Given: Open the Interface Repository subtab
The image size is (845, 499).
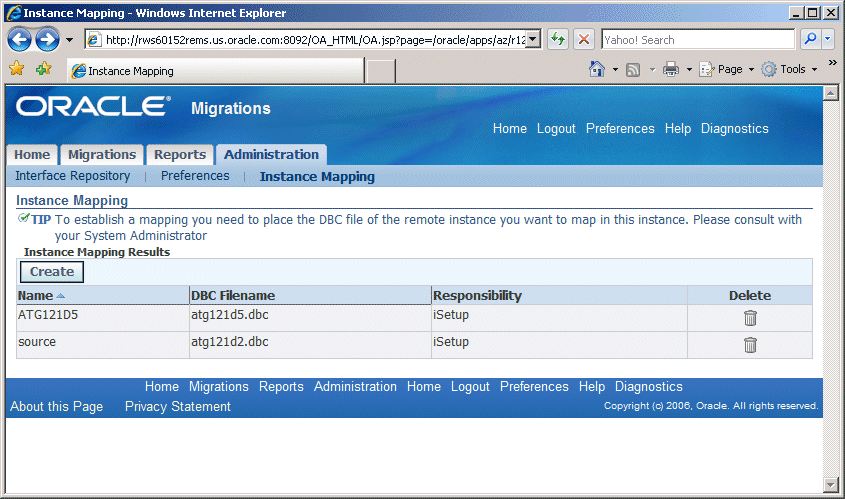Looking at the screenshot, I should (72, 176).
